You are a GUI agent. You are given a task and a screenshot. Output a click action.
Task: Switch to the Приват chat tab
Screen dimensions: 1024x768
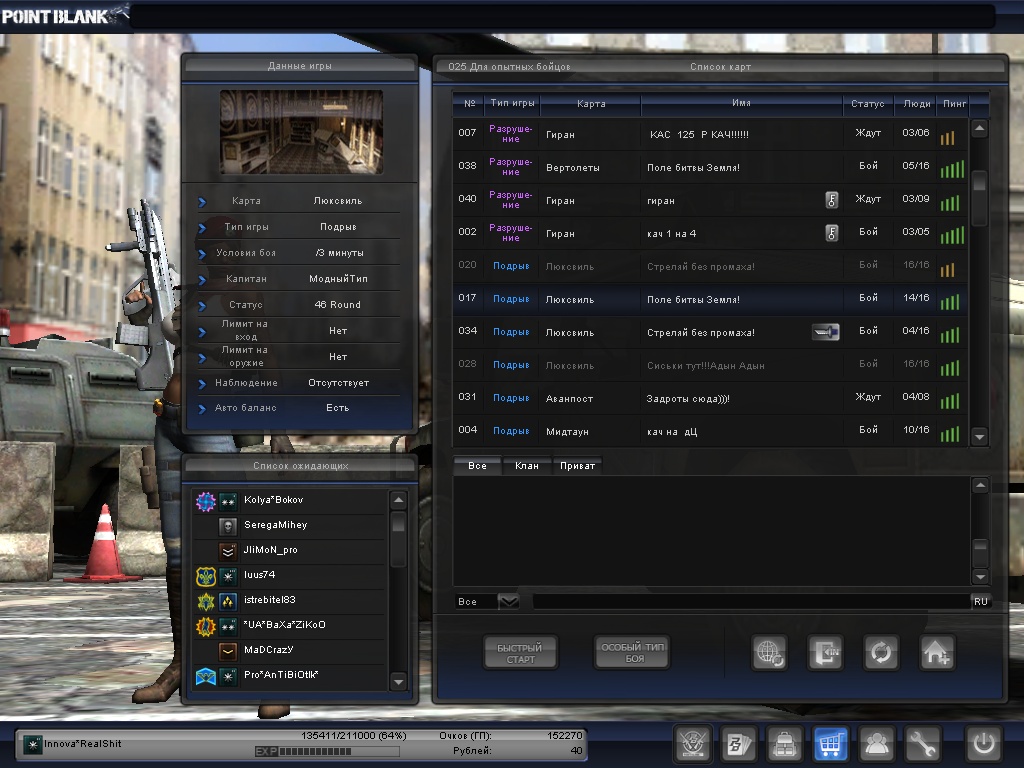(578, 466)
